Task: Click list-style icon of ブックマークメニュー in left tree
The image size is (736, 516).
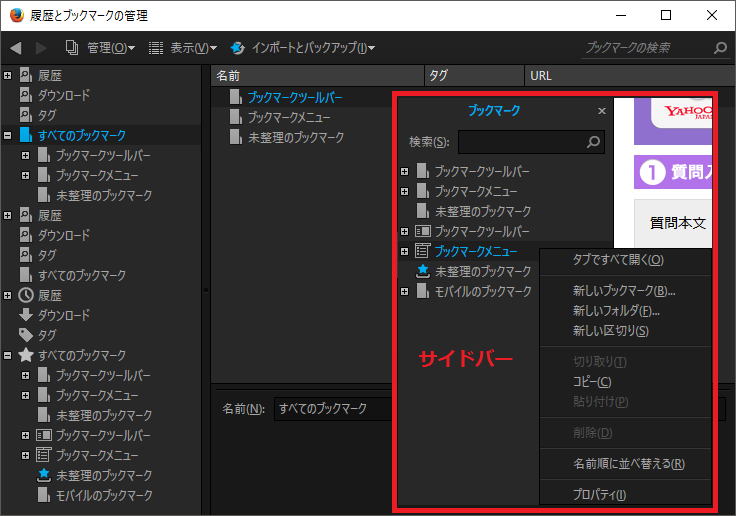Action: pyautogui.click(x=44, y=455)
